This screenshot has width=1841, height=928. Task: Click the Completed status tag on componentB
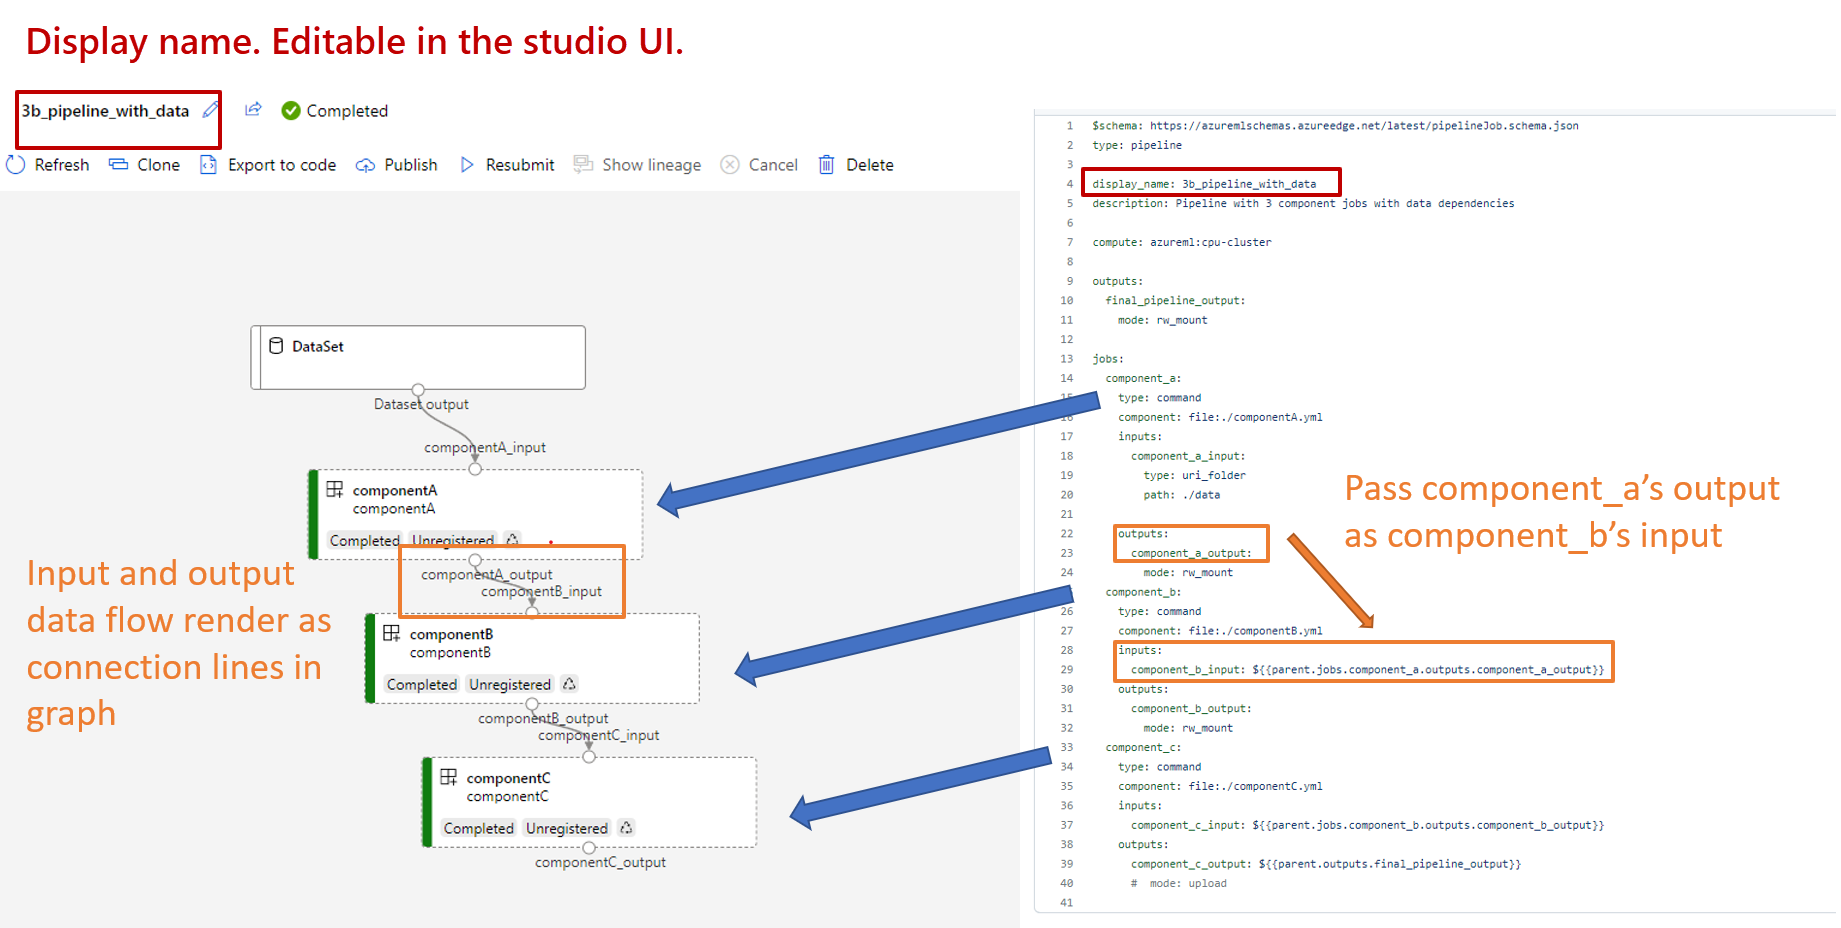421,684
